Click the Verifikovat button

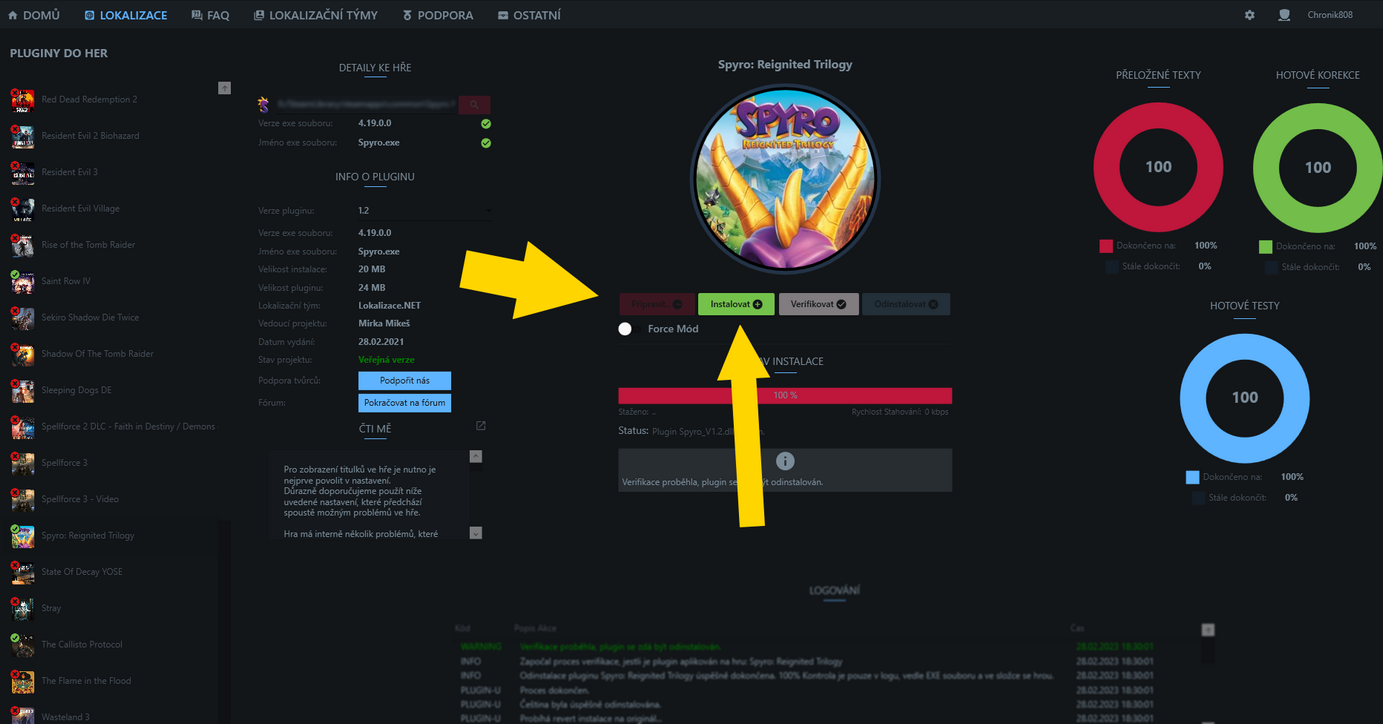coord(819,304)
